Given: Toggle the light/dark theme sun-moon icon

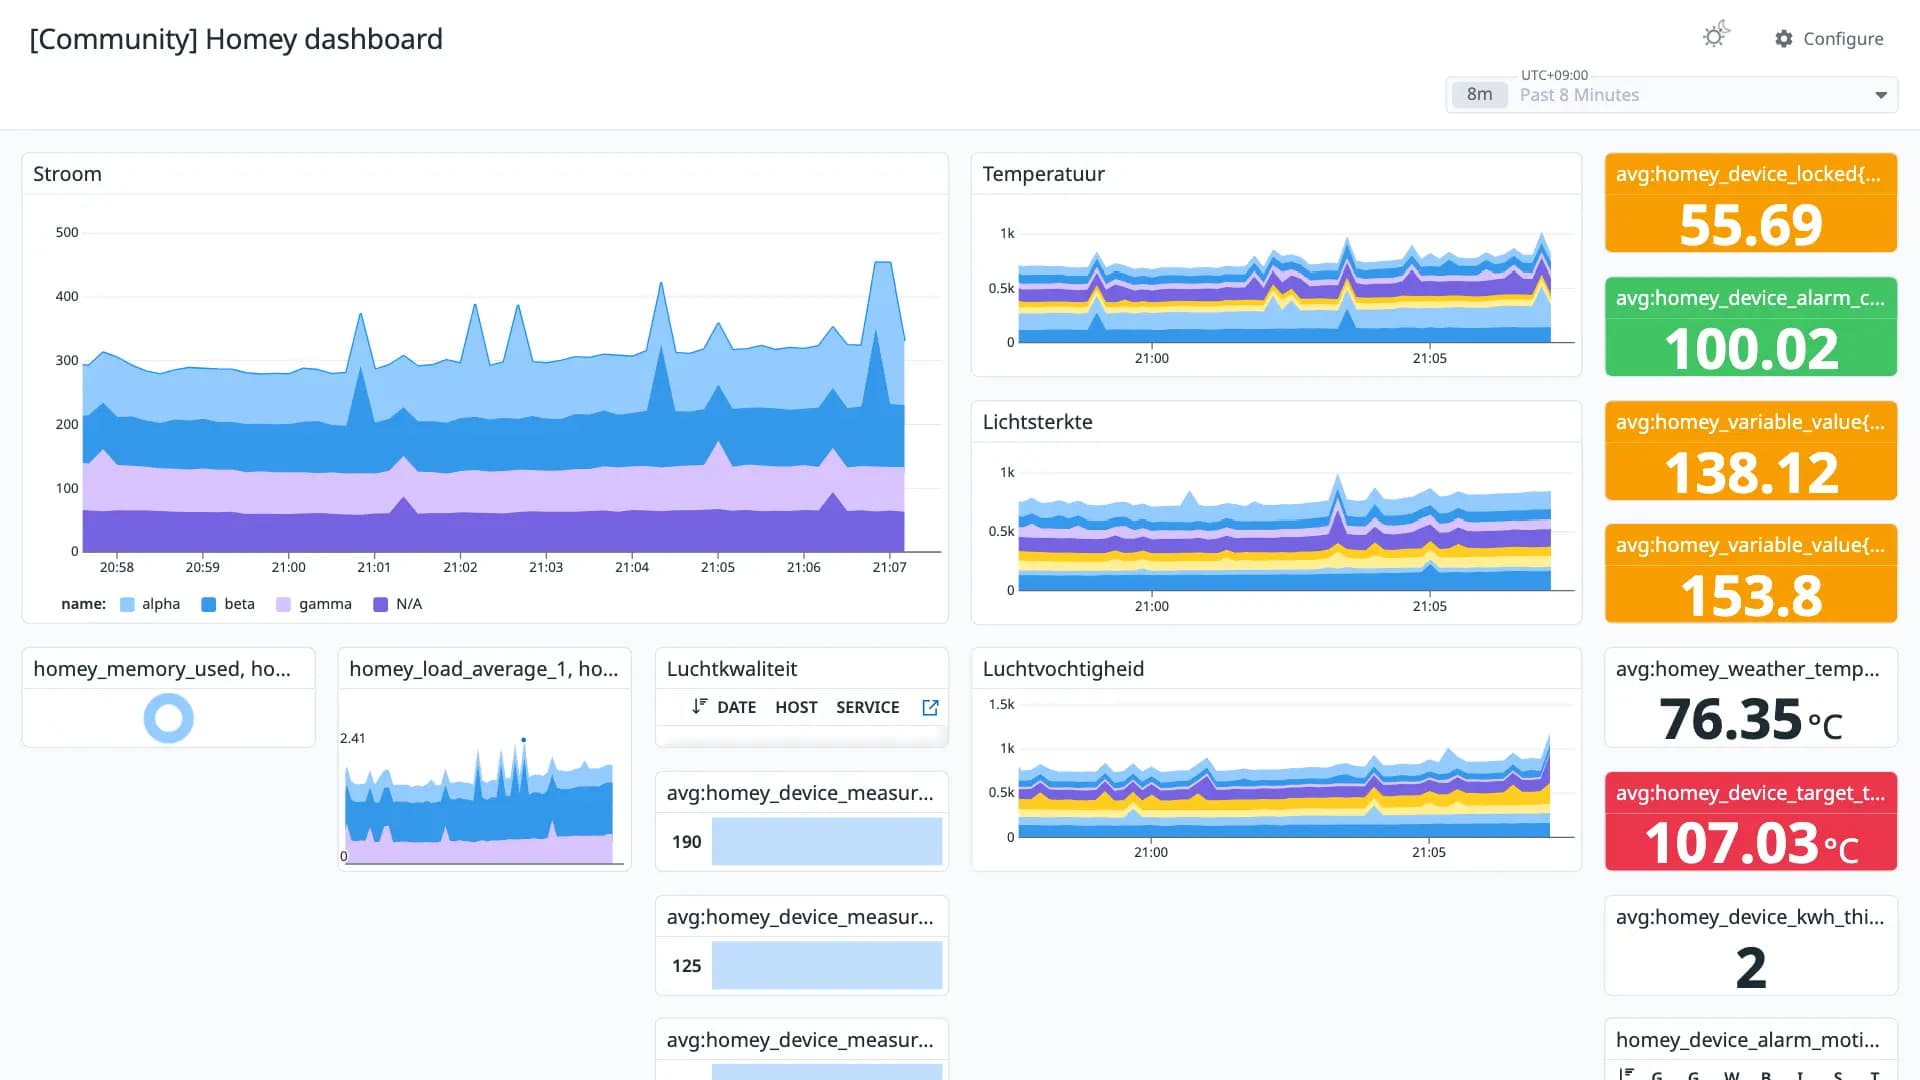Looking at the screenshot, I should coord(1716,36).
